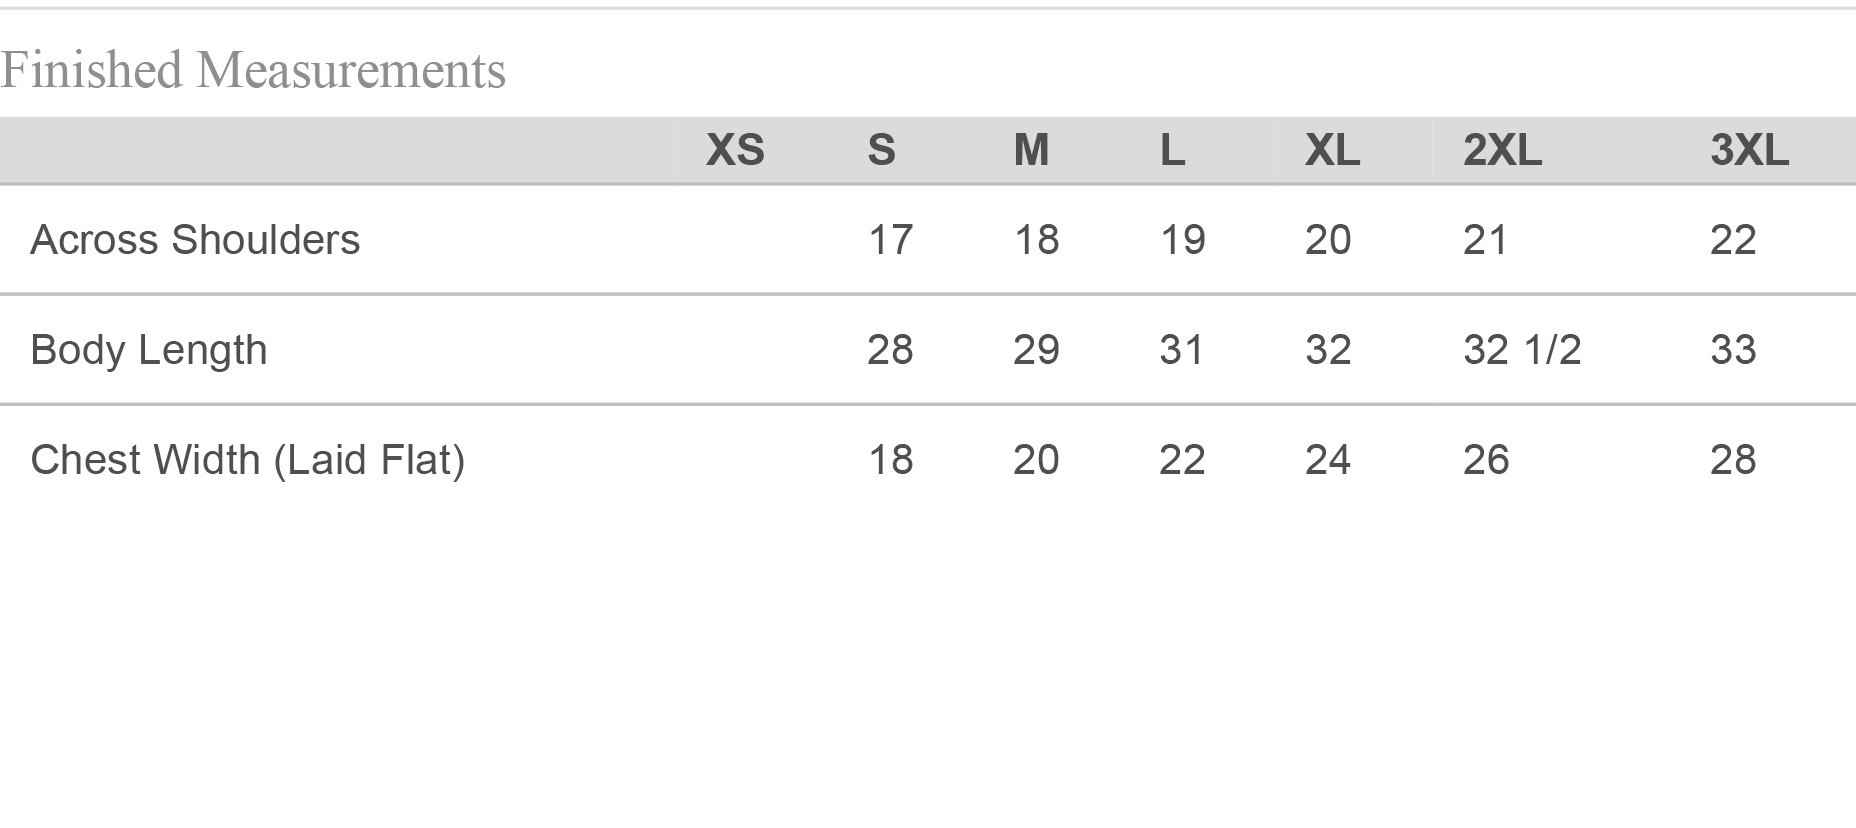Select Chest Width value for size S
This screenshot has width=1856, height=828.
click(890, 460)
